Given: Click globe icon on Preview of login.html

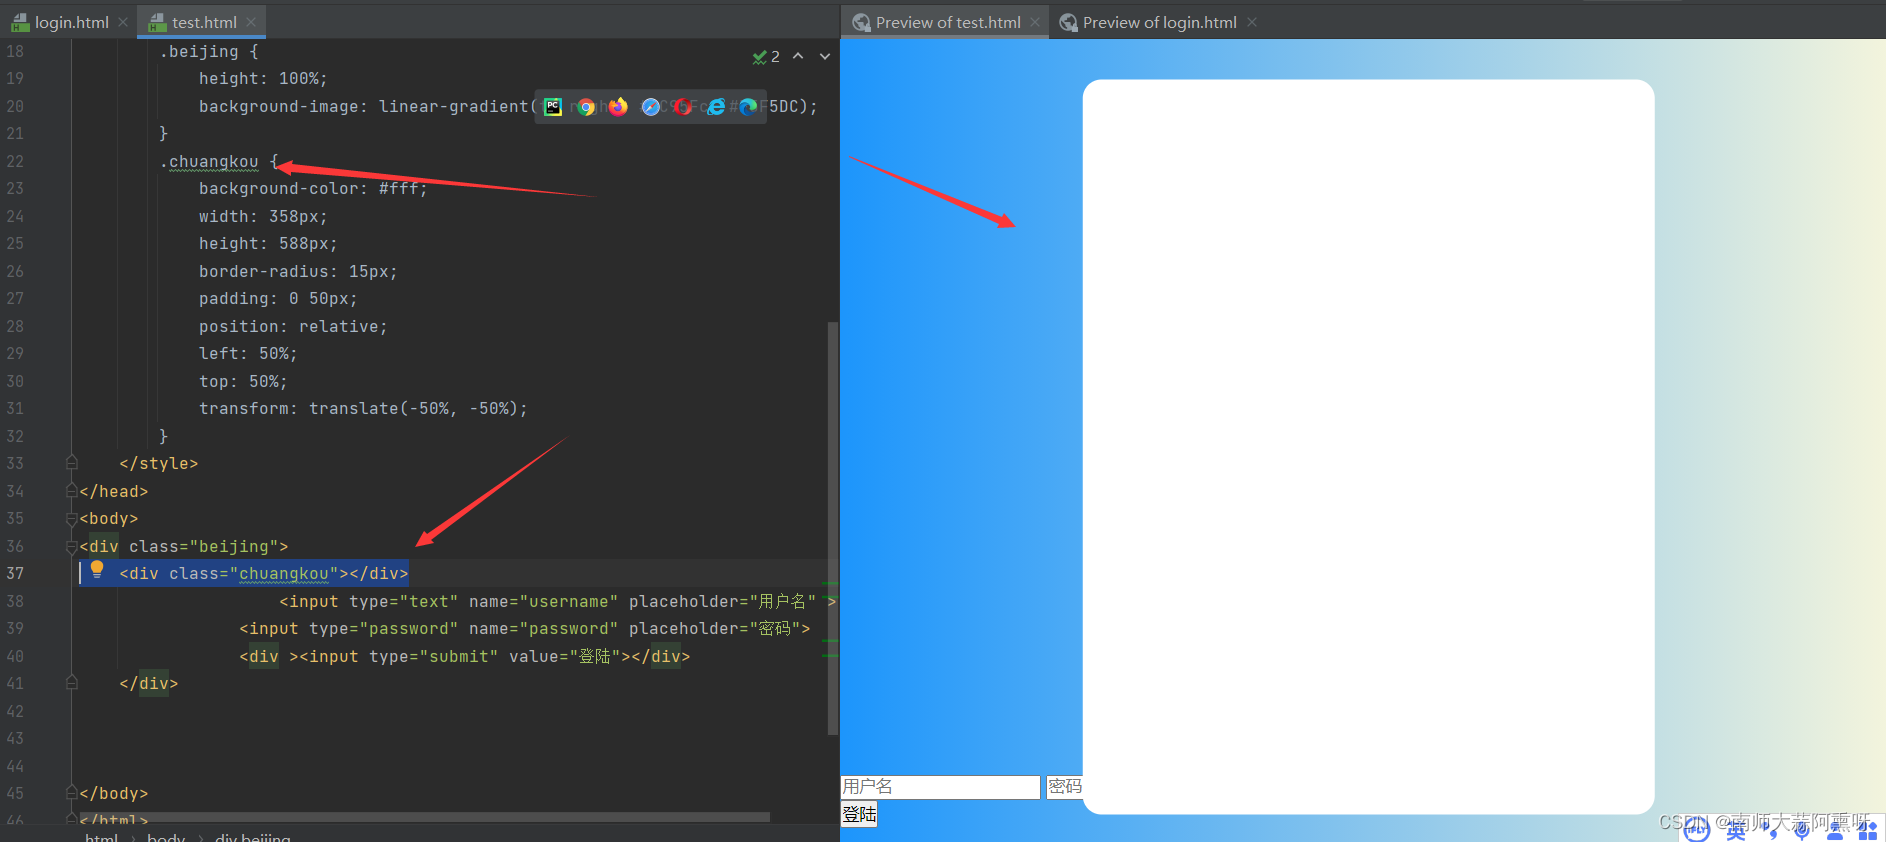Looking at the screenshot, I should (x=1068, y=22).
